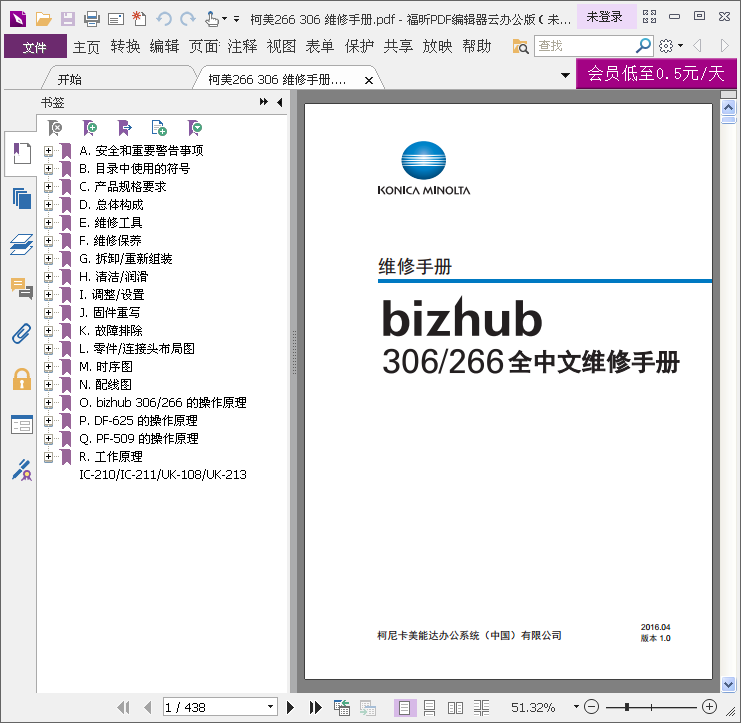The image size is (741, 723).
Task: Click the advanced search folder icon
Action: [520, 46]
